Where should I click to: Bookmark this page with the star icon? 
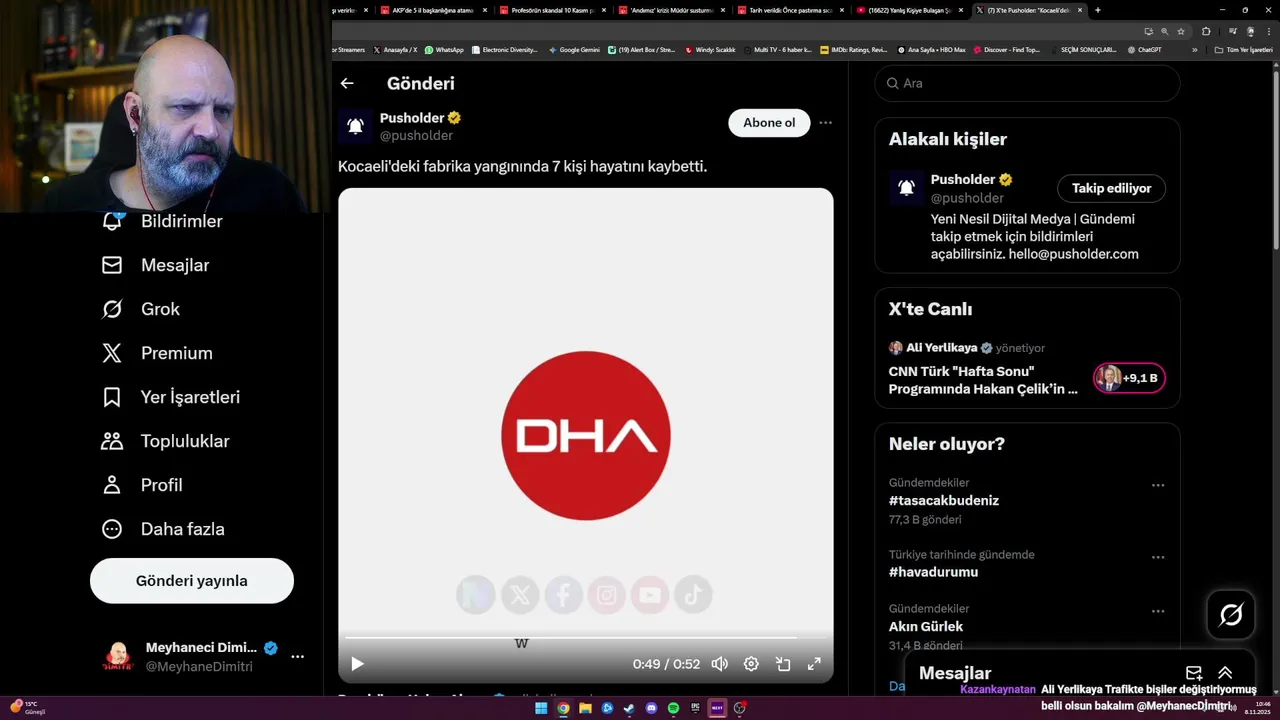[1182, 31]
